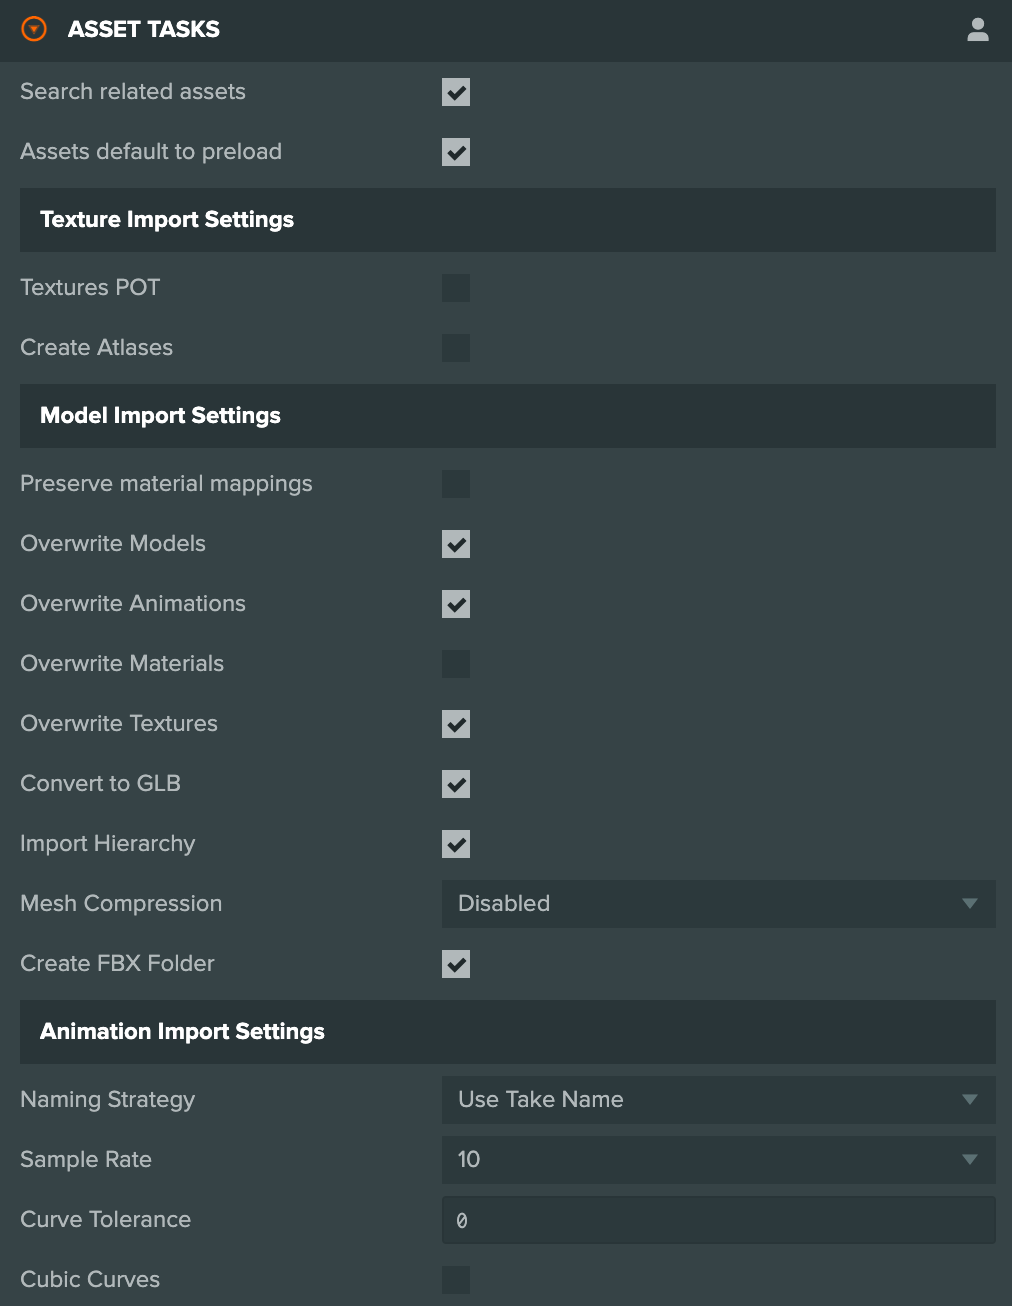Check Preserve material mappings
The height and width of the screenshot is (1306, 1012).
click(456, 484)
